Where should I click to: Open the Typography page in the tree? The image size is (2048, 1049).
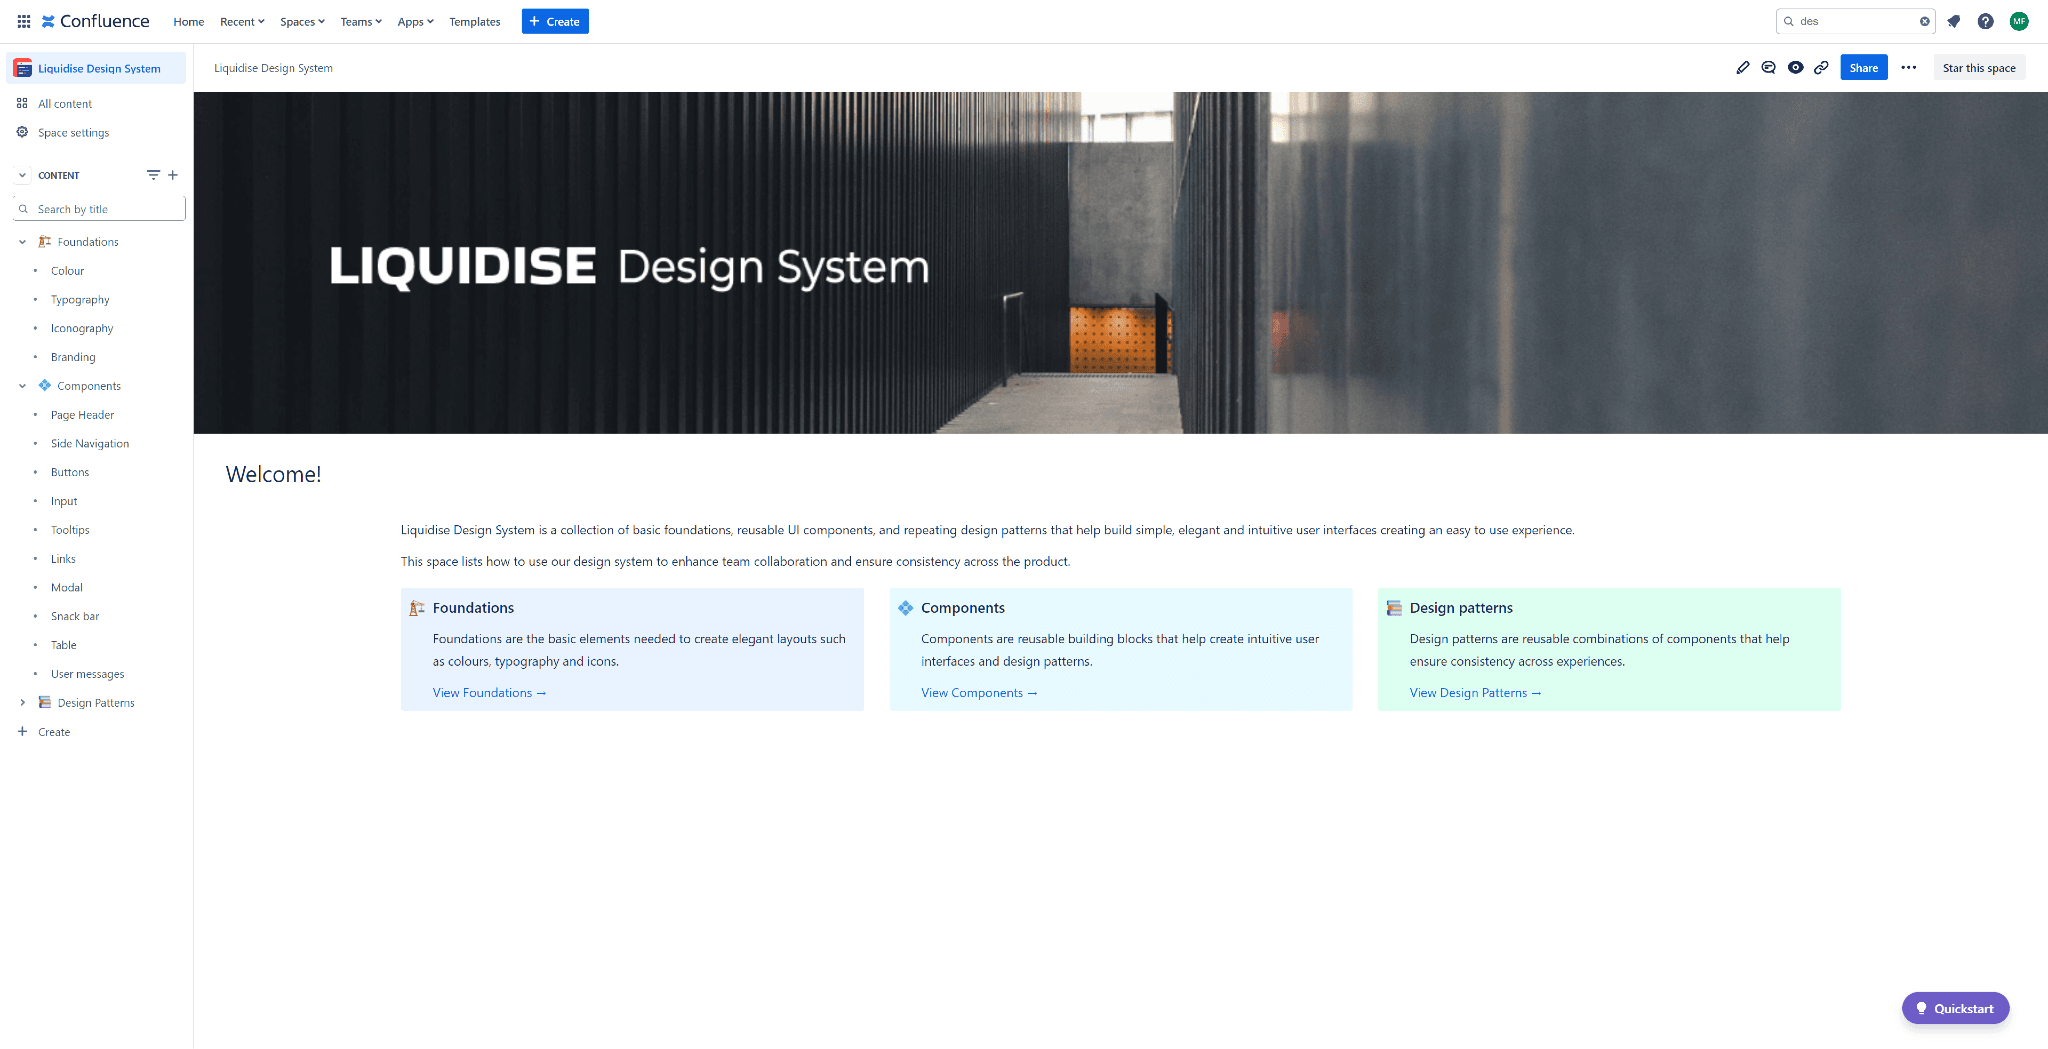[80, 300]
